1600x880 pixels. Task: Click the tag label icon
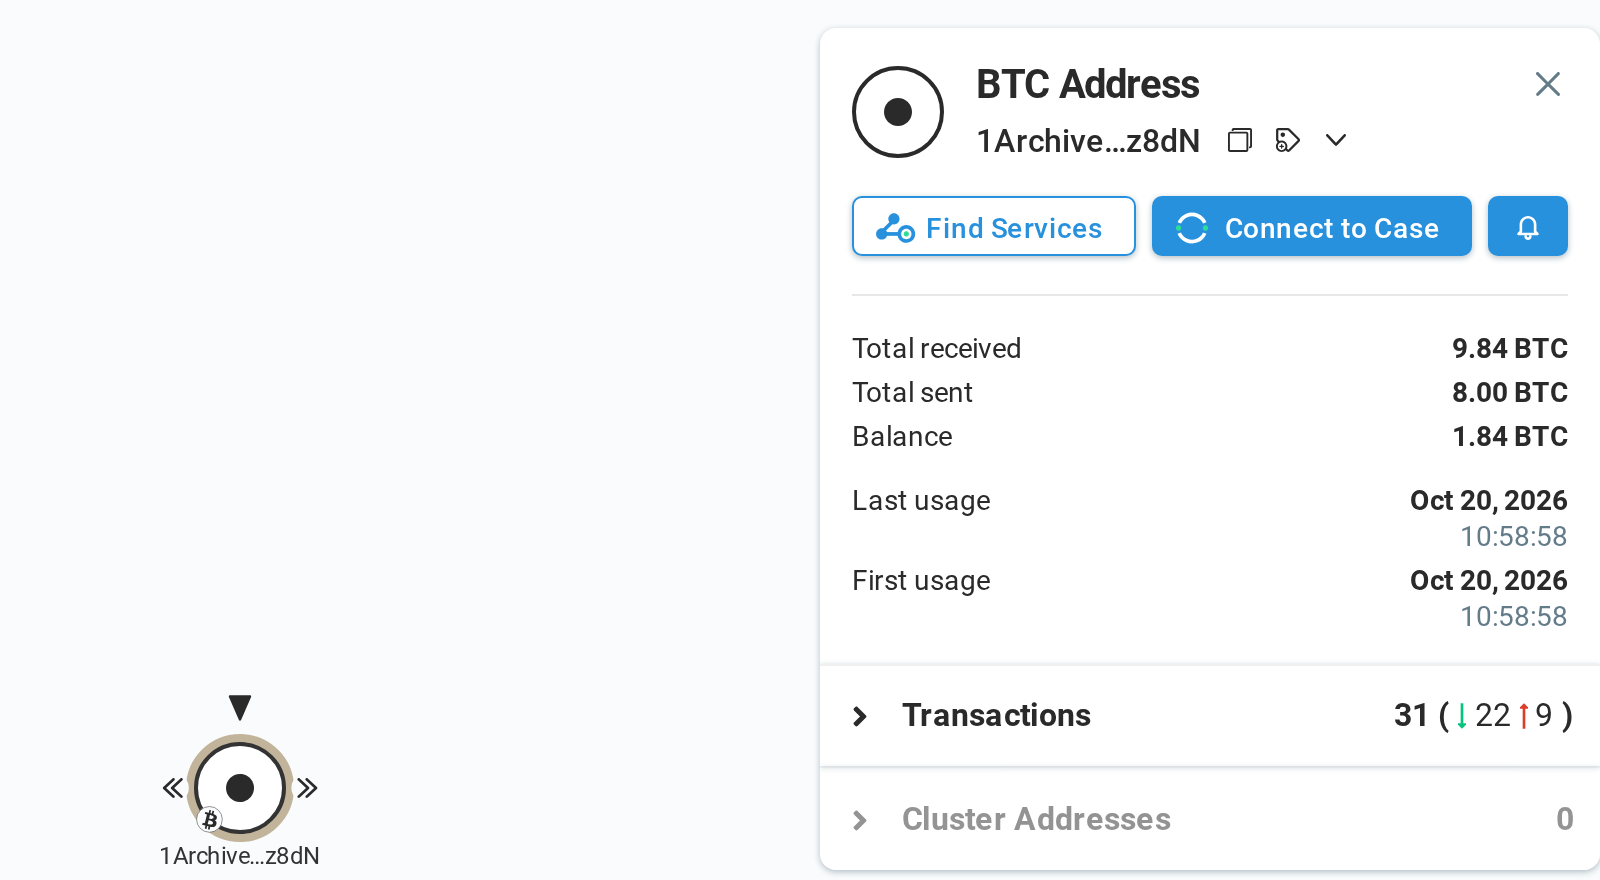coord(1288,140)
